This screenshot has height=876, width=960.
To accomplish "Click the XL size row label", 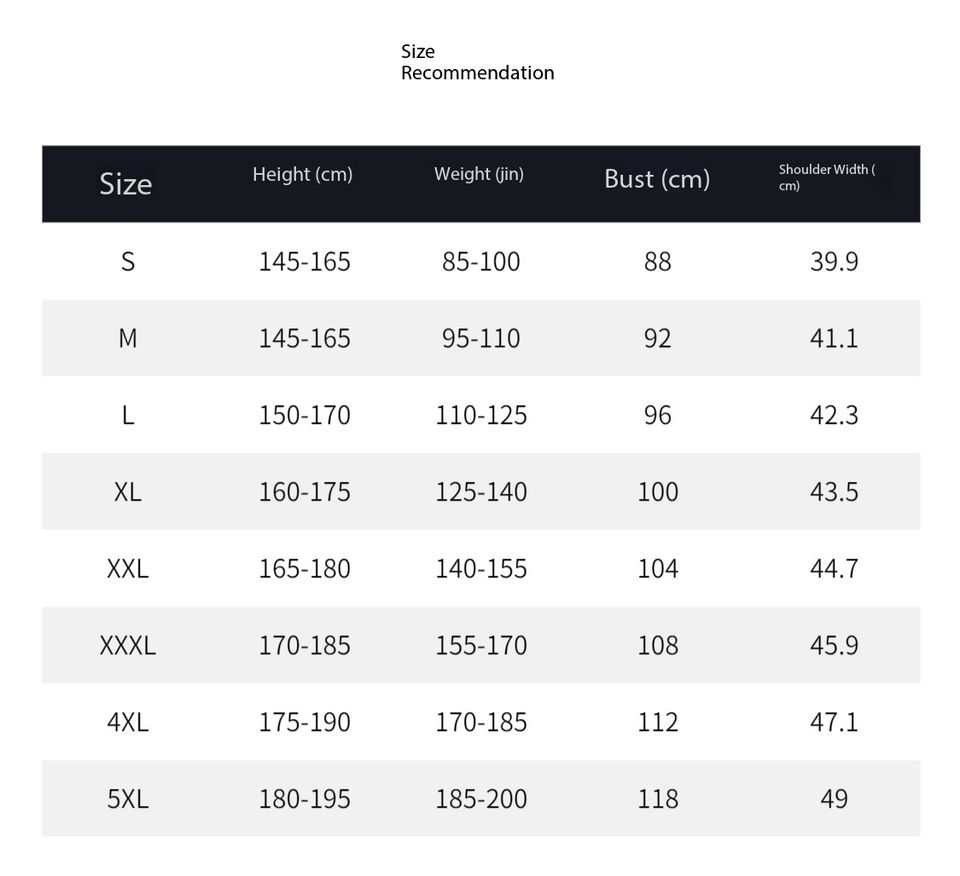I will [x=128, y=492].
